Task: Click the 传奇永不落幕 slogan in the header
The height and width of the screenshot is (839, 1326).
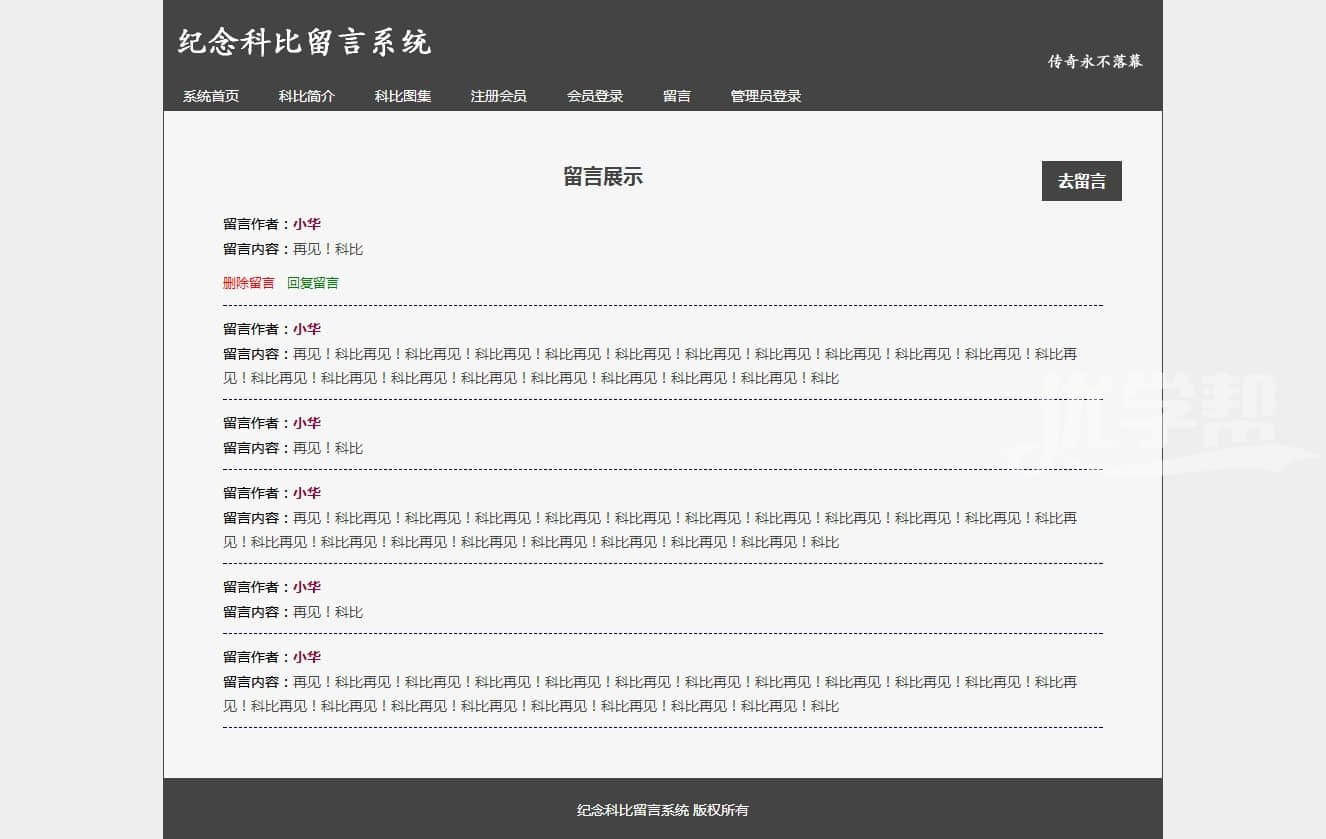Action: [1095, 61]
